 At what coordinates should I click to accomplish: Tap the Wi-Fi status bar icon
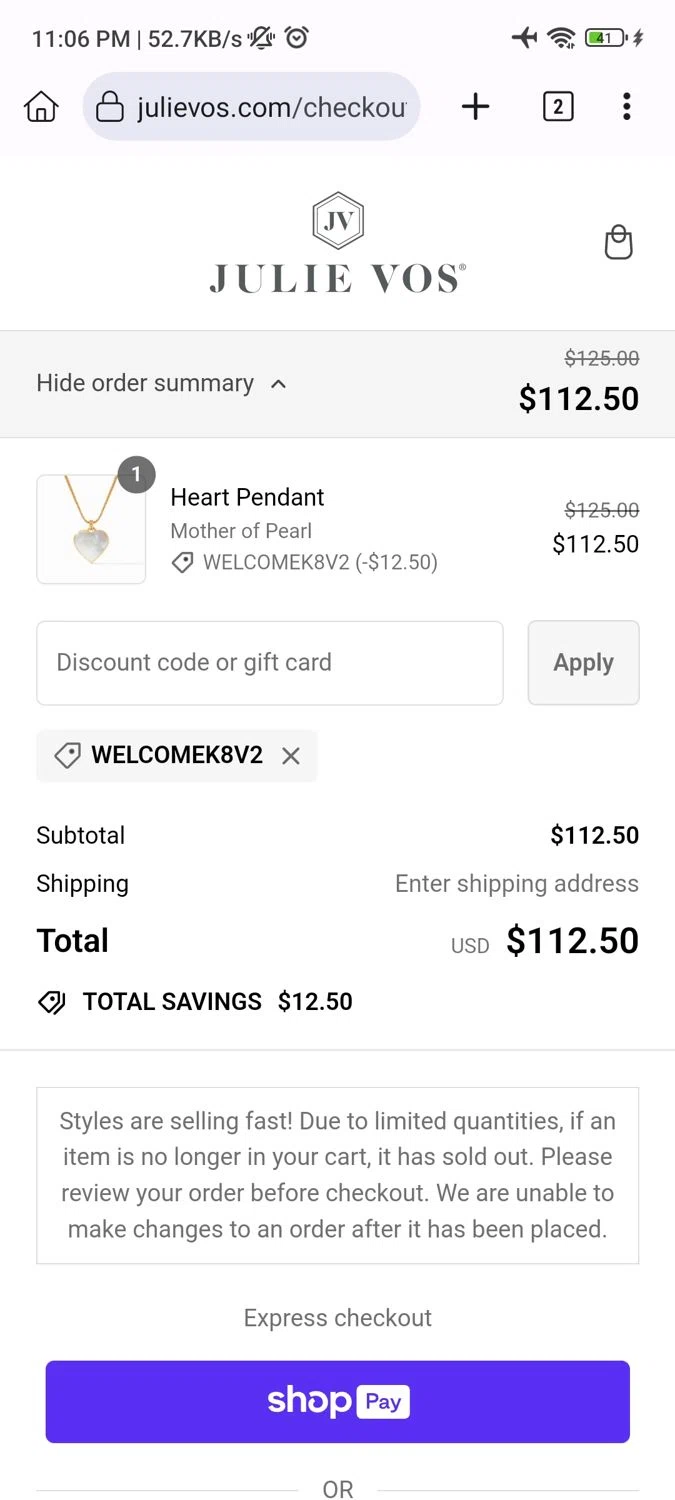(561, 38)
